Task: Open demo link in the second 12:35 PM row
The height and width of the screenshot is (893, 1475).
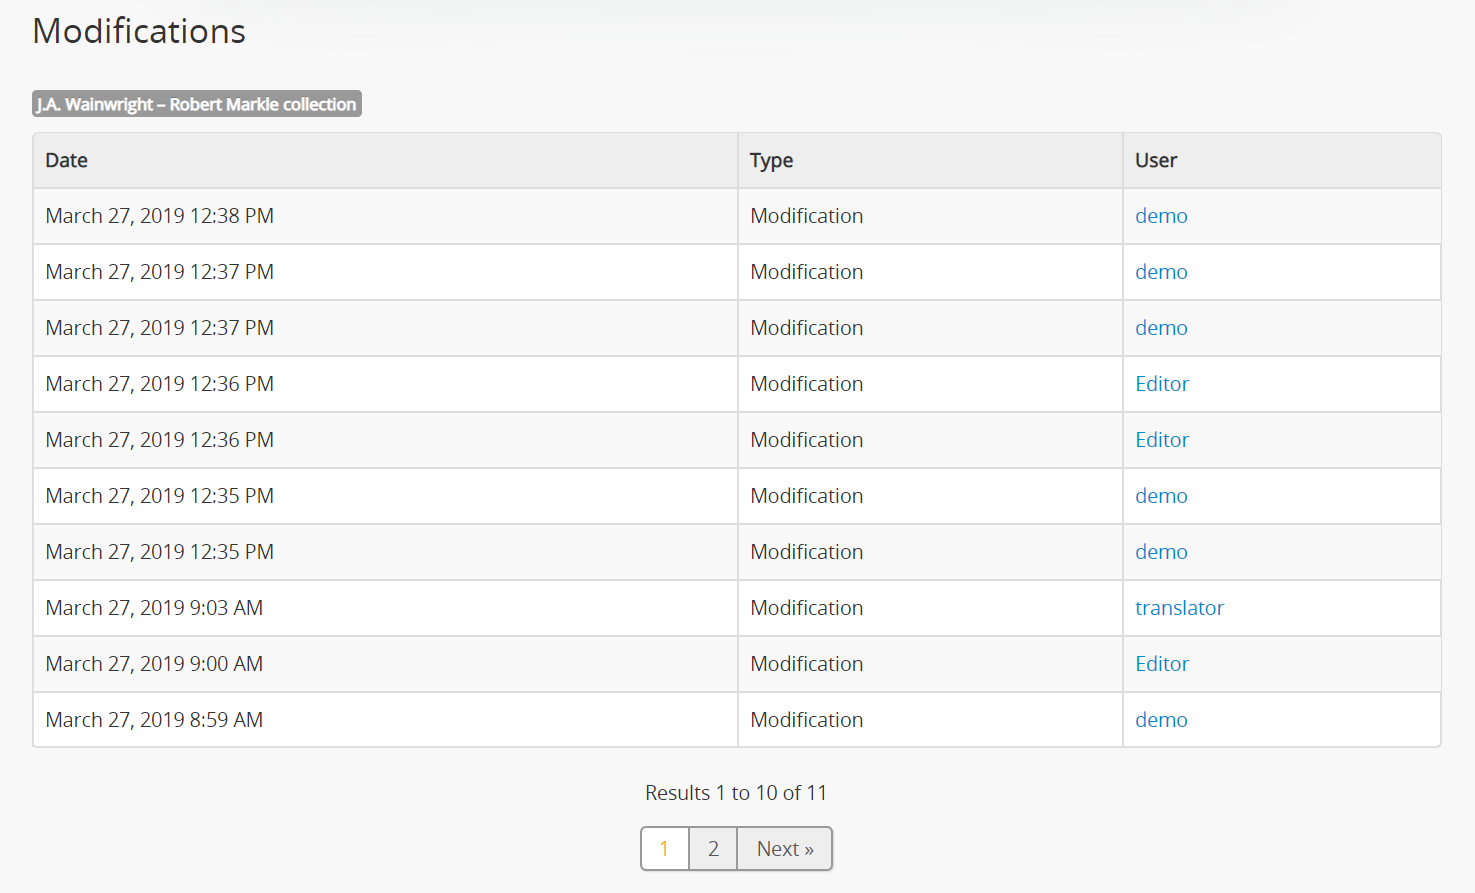Action: [x=1161, y=552]
